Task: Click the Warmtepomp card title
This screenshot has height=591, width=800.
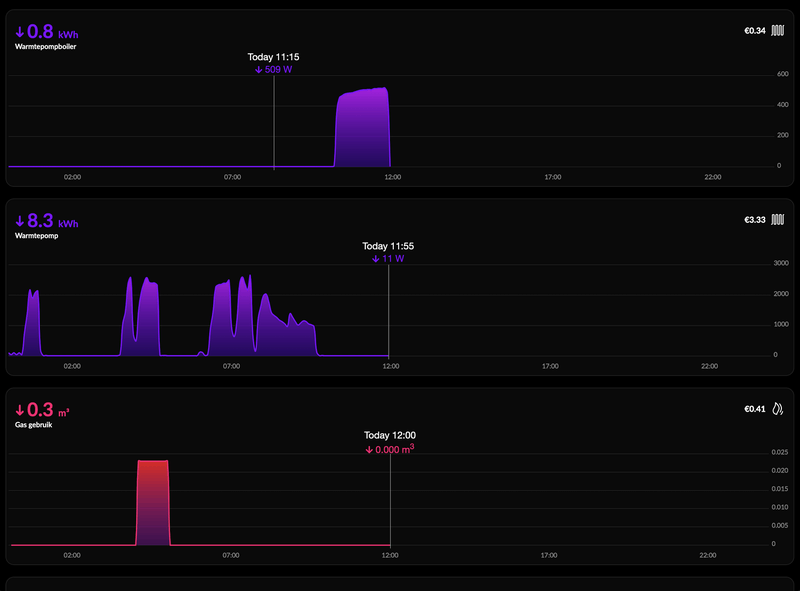Action: [36, 236]
